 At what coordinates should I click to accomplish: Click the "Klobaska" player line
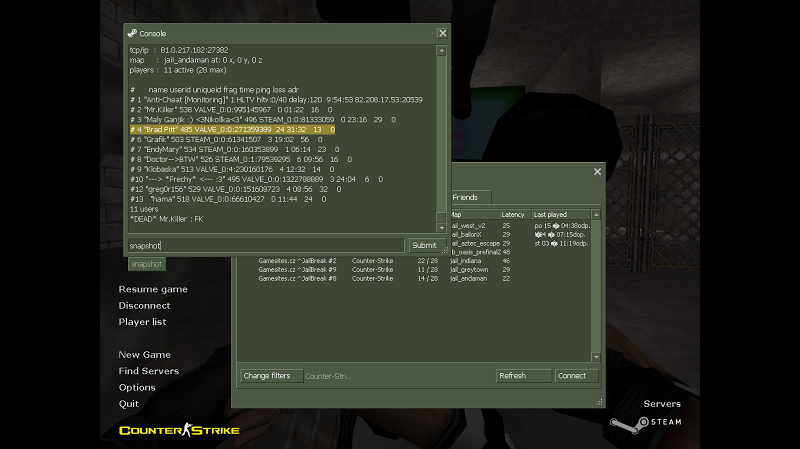coord(232,169)
